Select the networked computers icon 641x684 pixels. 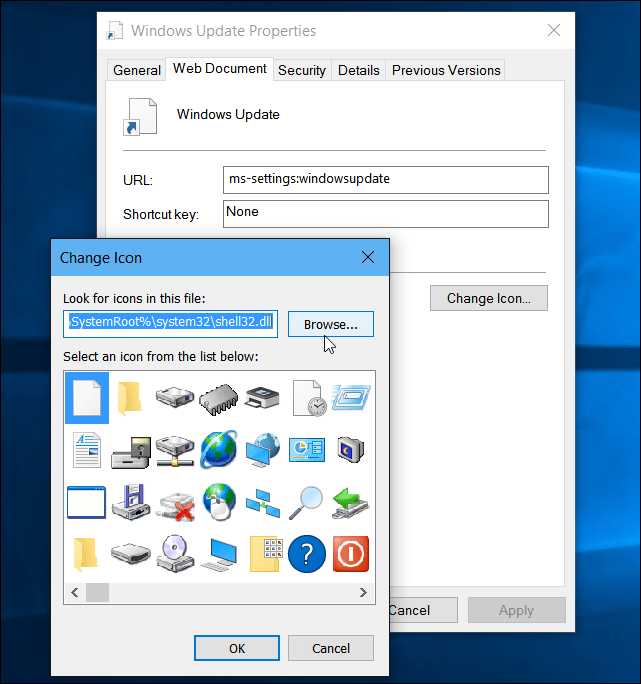coord(263,503)
